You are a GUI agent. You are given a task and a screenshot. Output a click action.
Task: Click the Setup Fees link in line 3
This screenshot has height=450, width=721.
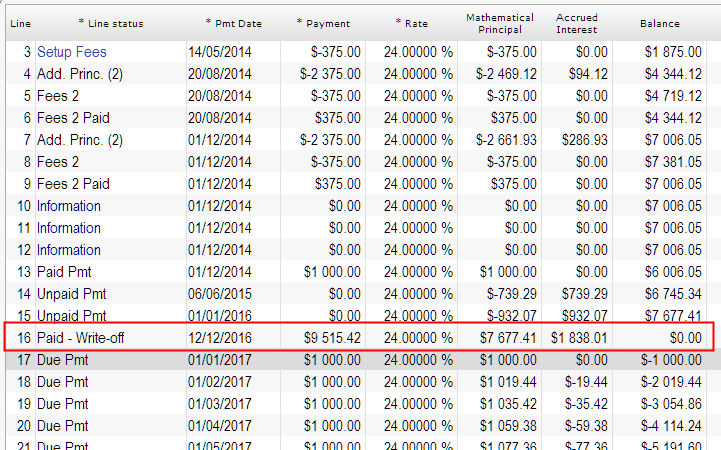[x=72, y=51]
